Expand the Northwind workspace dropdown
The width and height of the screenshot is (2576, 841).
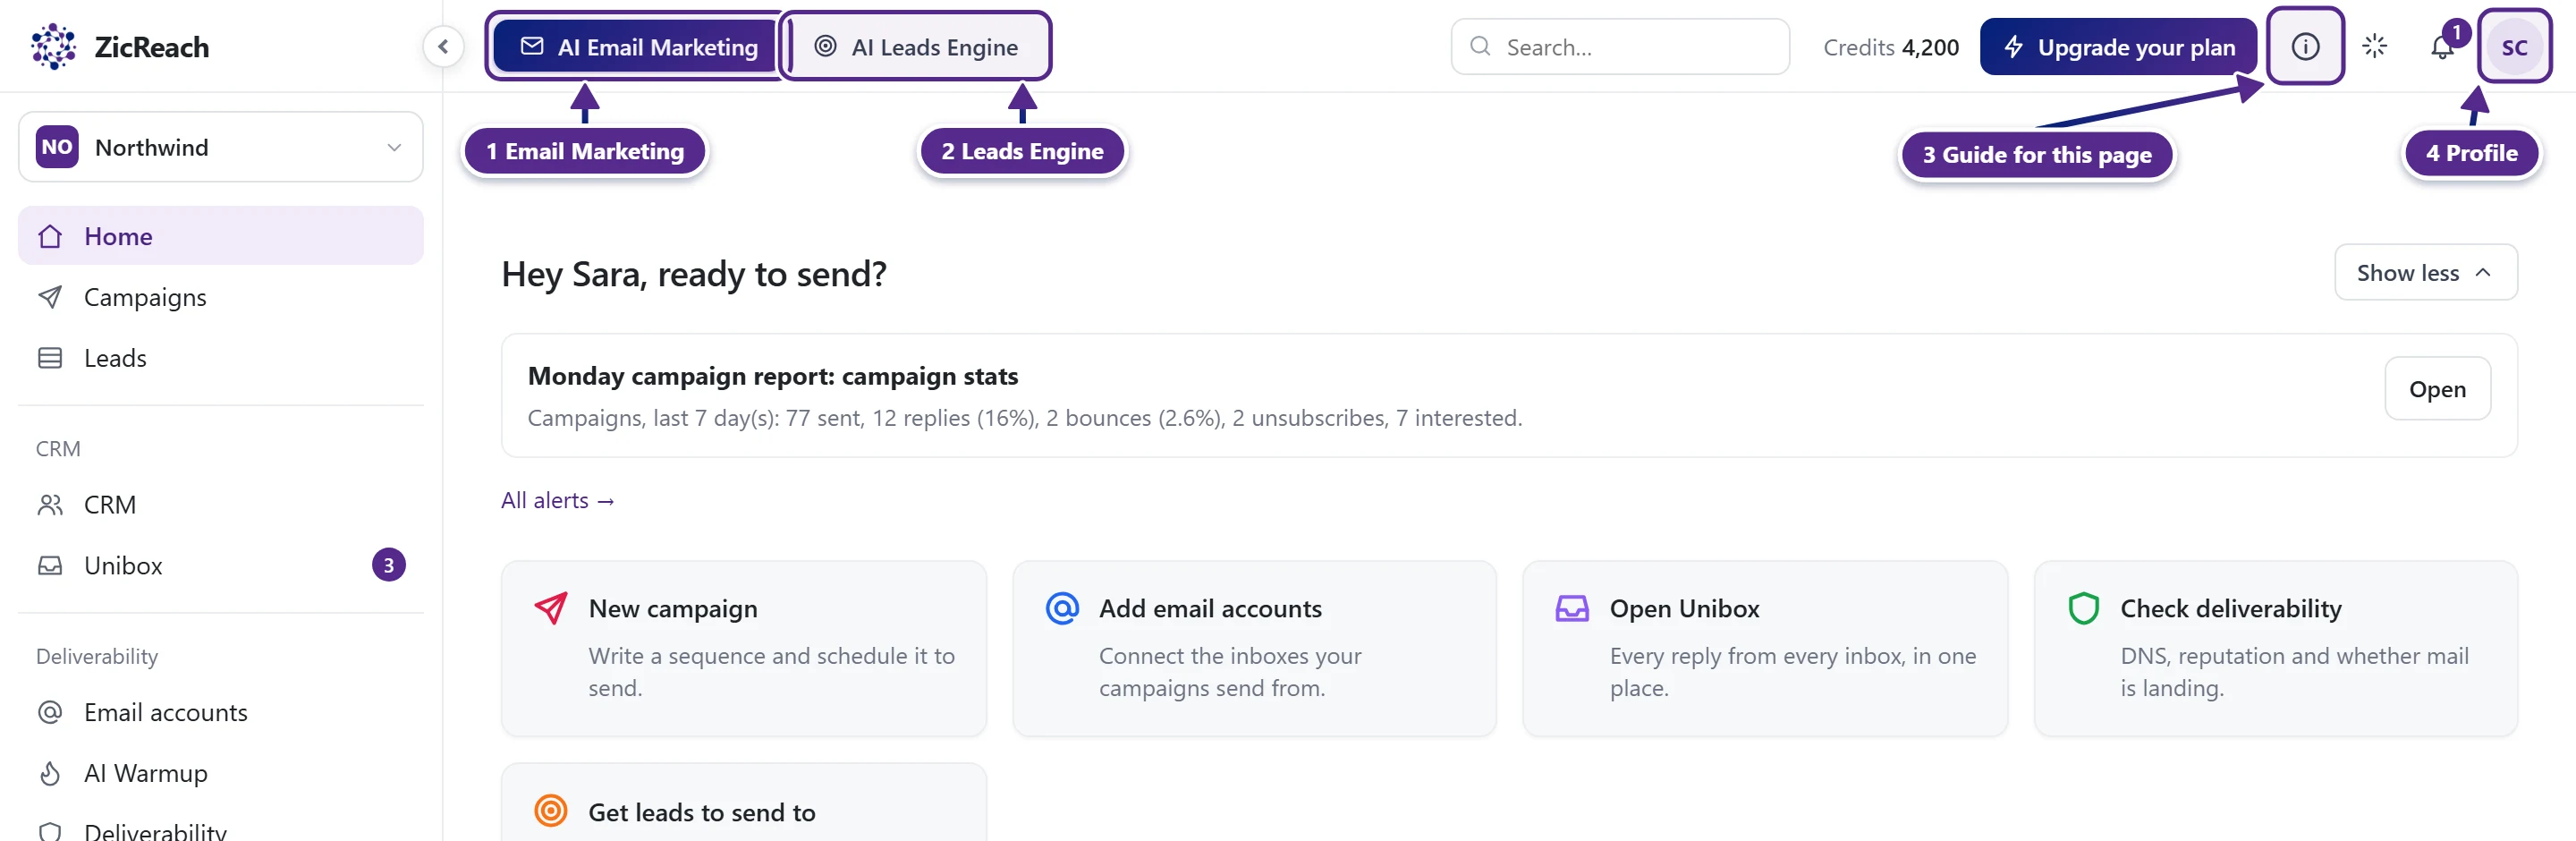(221, 147)
